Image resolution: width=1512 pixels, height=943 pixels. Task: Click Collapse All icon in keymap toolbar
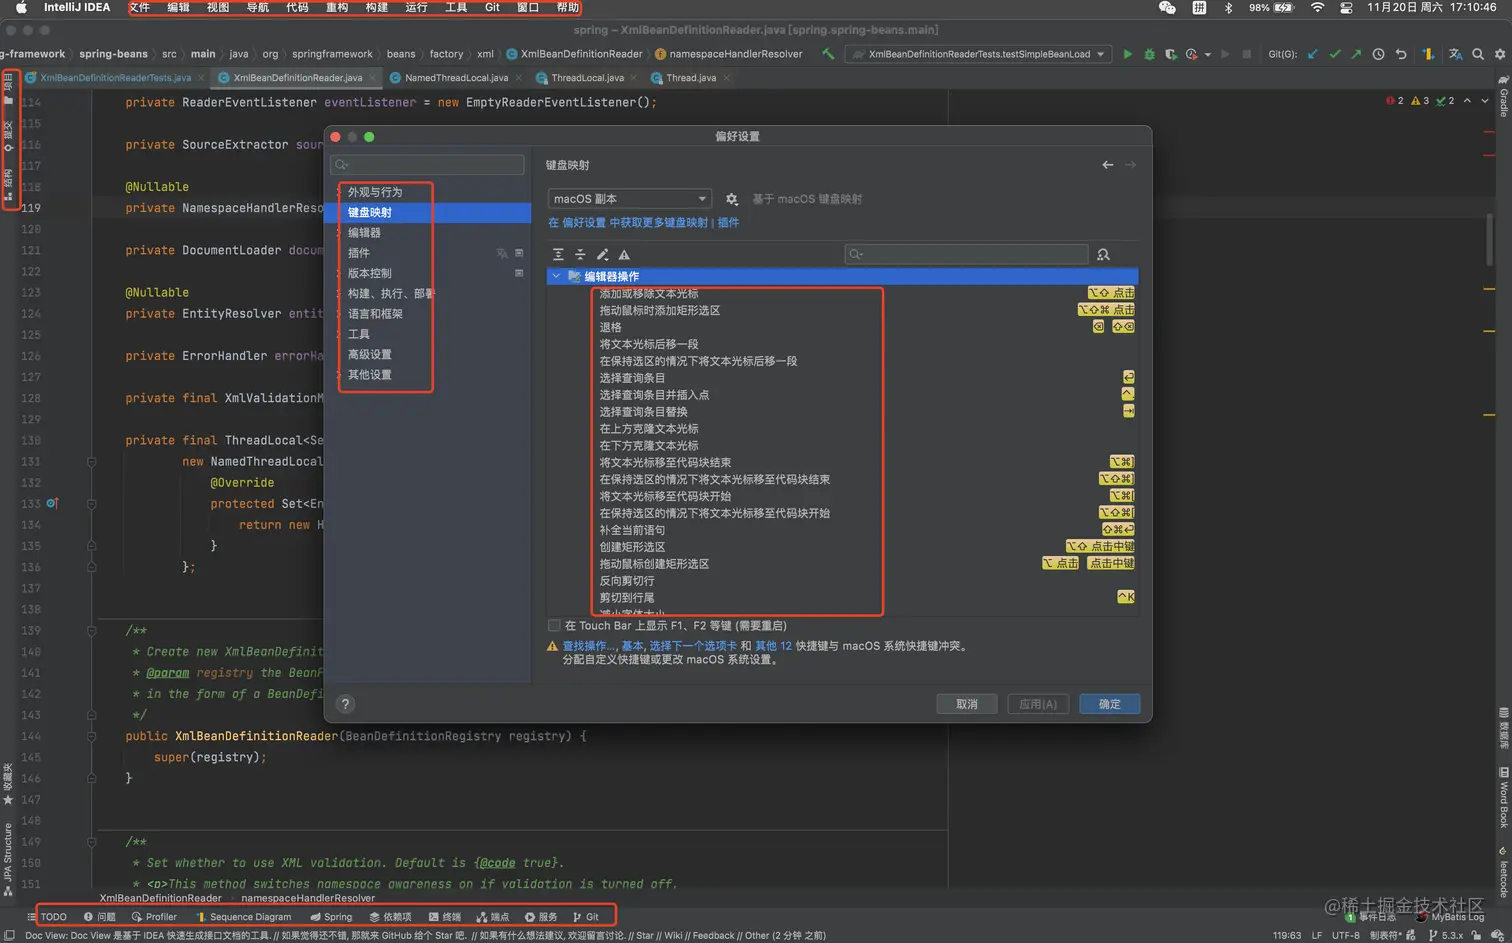click(580, 255)
